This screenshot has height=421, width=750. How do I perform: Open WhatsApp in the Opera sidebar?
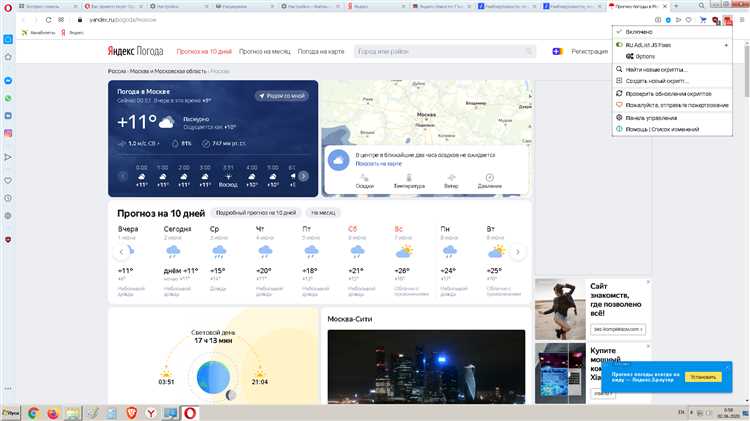pos(8,99)
